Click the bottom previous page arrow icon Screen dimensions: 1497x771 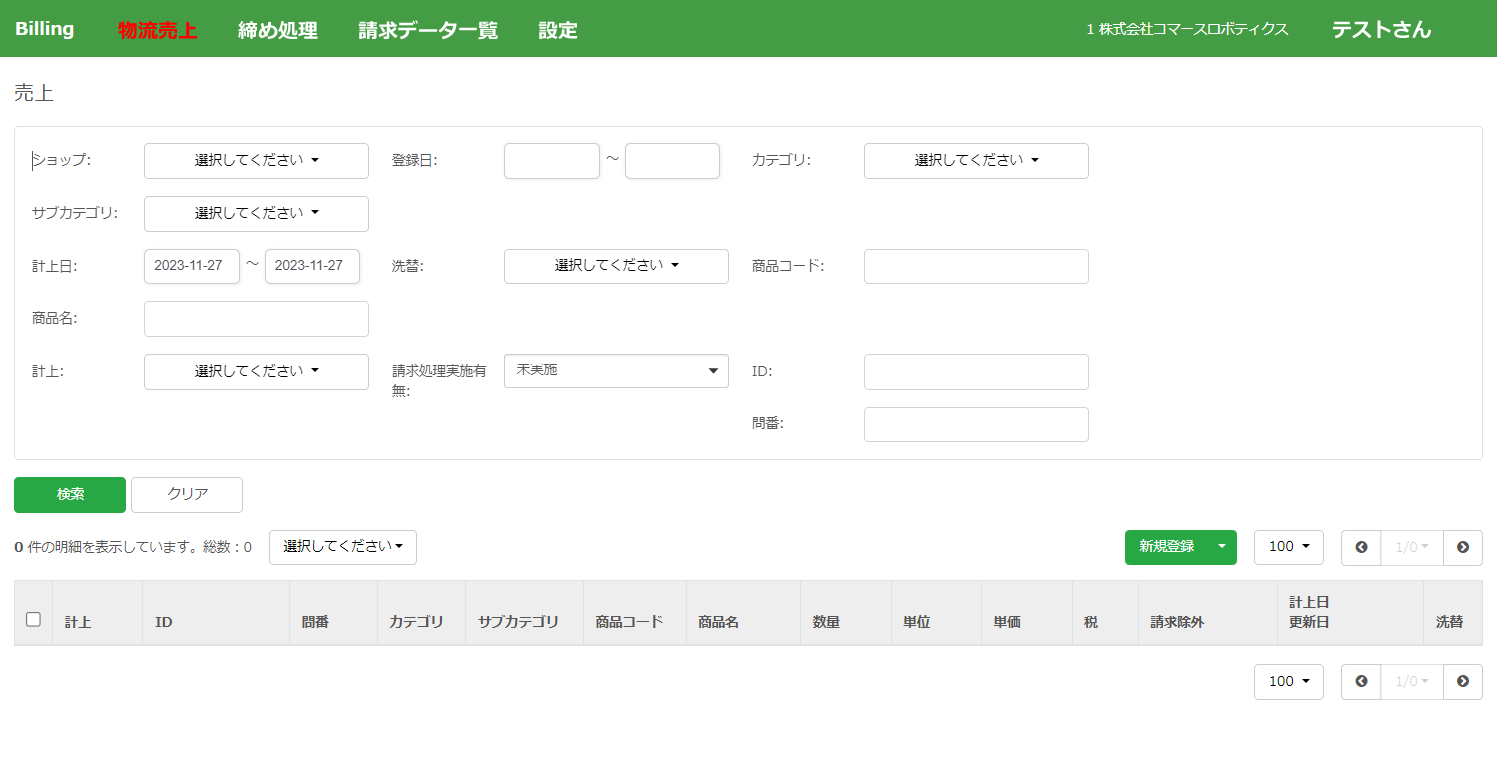coord(1361,681)
